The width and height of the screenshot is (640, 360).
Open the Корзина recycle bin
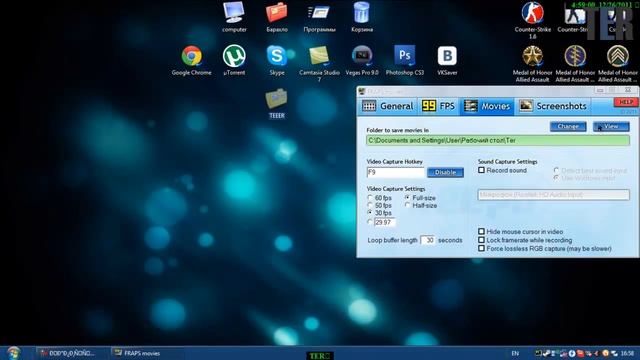(362, 16)
